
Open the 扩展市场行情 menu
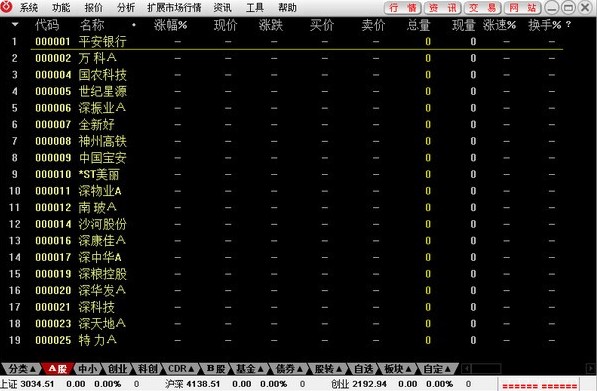pyautogui.click(x=174, y=7)
